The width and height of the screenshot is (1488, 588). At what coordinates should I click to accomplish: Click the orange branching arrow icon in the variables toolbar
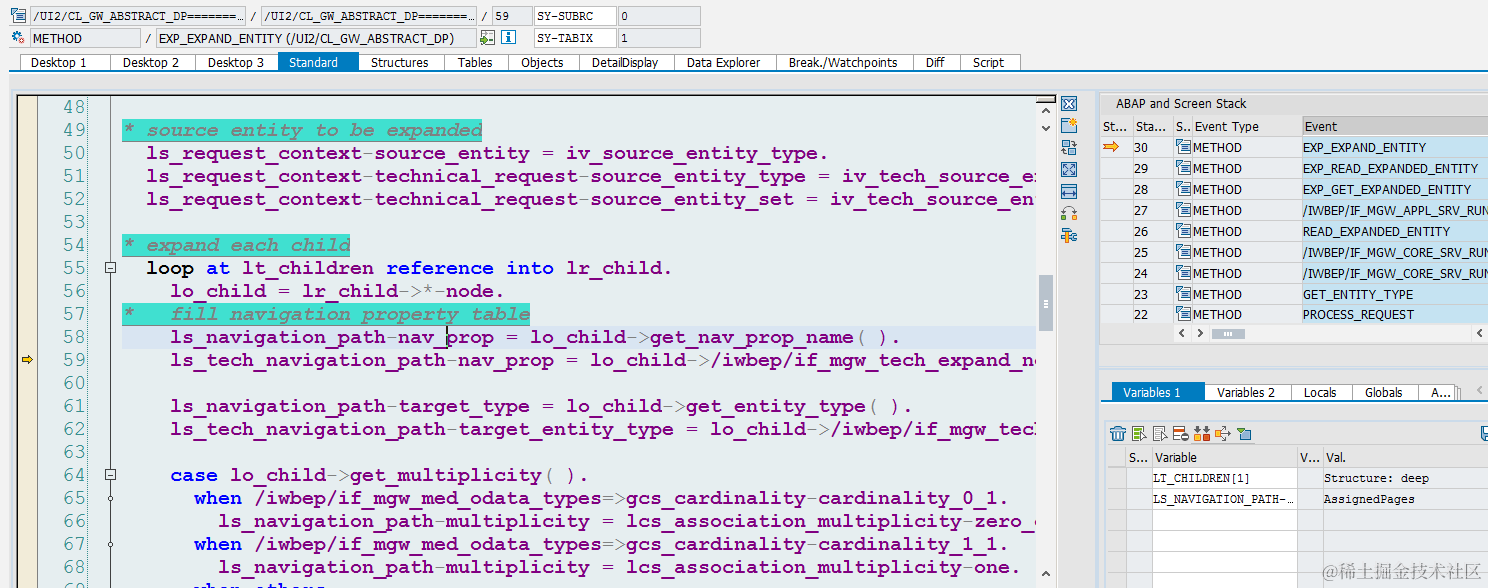(x=1222, y=434)
